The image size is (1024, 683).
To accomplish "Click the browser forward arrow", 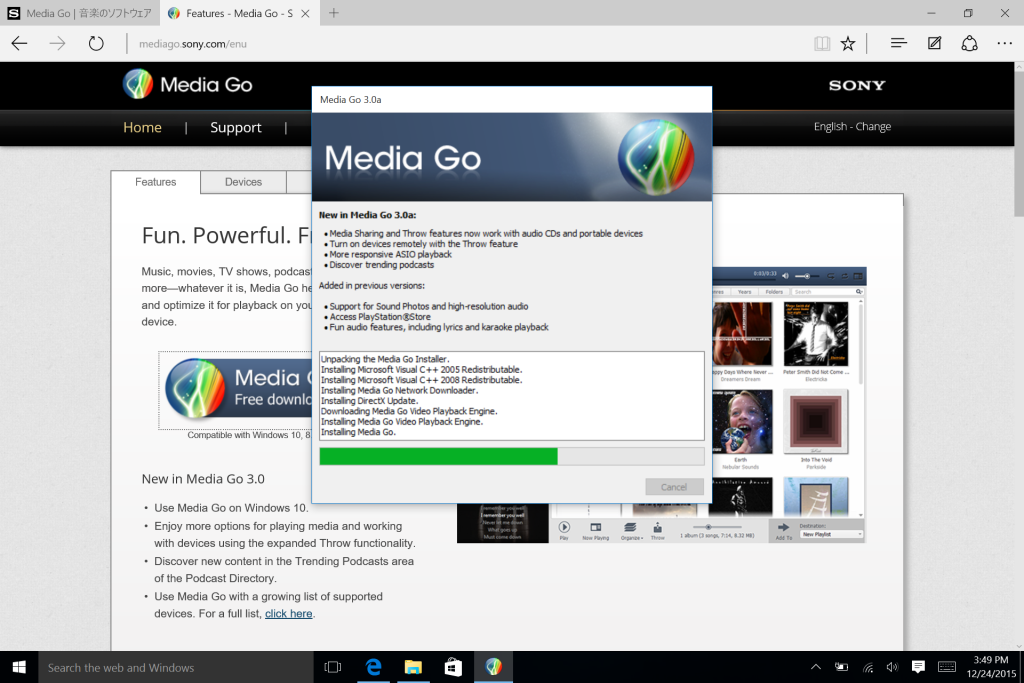I will click(x=57, y=44).
